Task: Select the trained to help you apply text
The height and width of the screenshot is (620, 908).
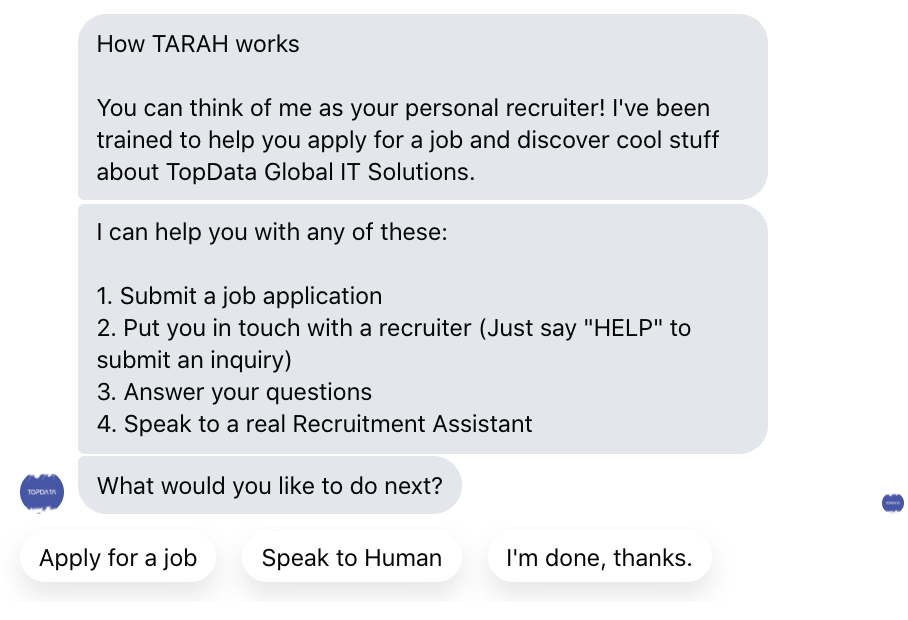Action: click(x=229, y=140)
